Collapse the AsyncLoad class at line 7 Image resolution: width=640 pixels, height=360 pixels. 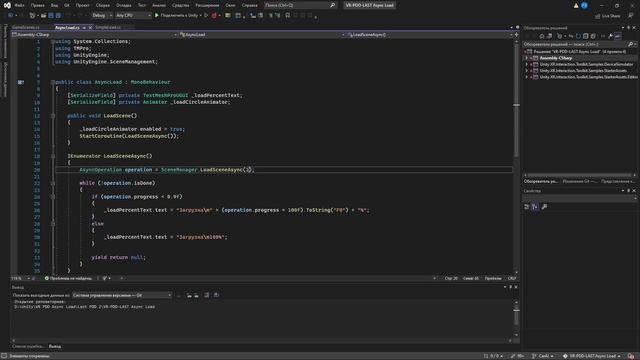tap(53, 82)
